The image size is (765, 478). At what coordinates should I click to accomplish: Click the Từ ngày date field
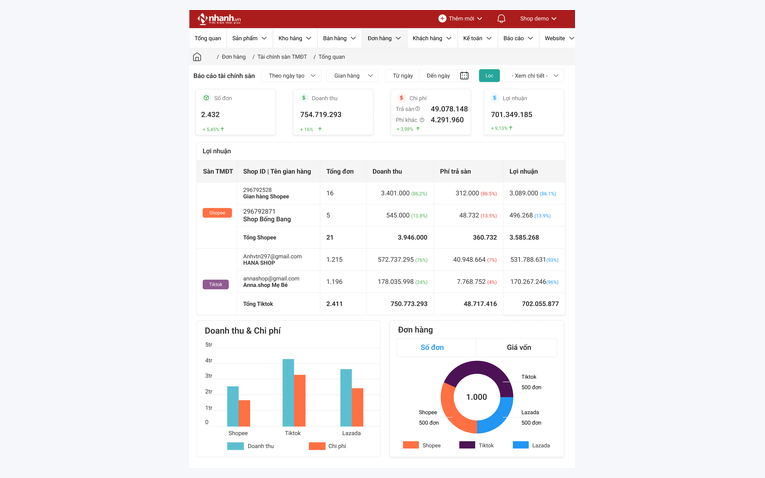tap(403, 76)
